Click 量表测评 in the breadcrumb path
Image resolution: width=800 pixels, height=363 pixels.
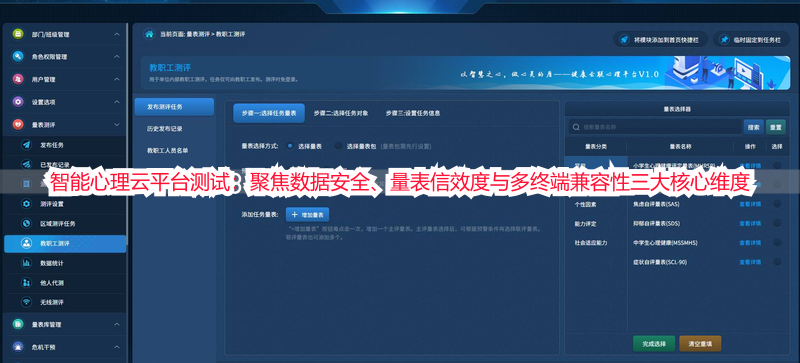coord(197,34)
